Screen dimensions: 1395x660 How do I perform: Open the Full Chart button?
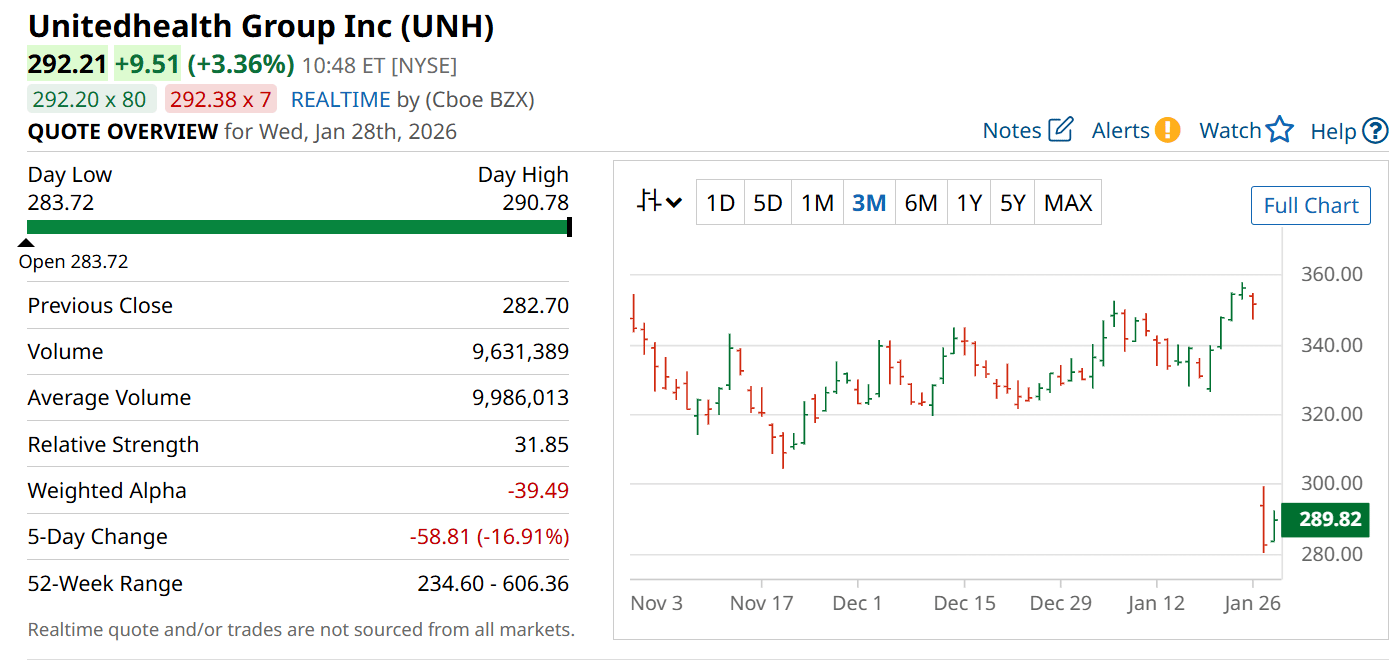tap(1311, 206)
